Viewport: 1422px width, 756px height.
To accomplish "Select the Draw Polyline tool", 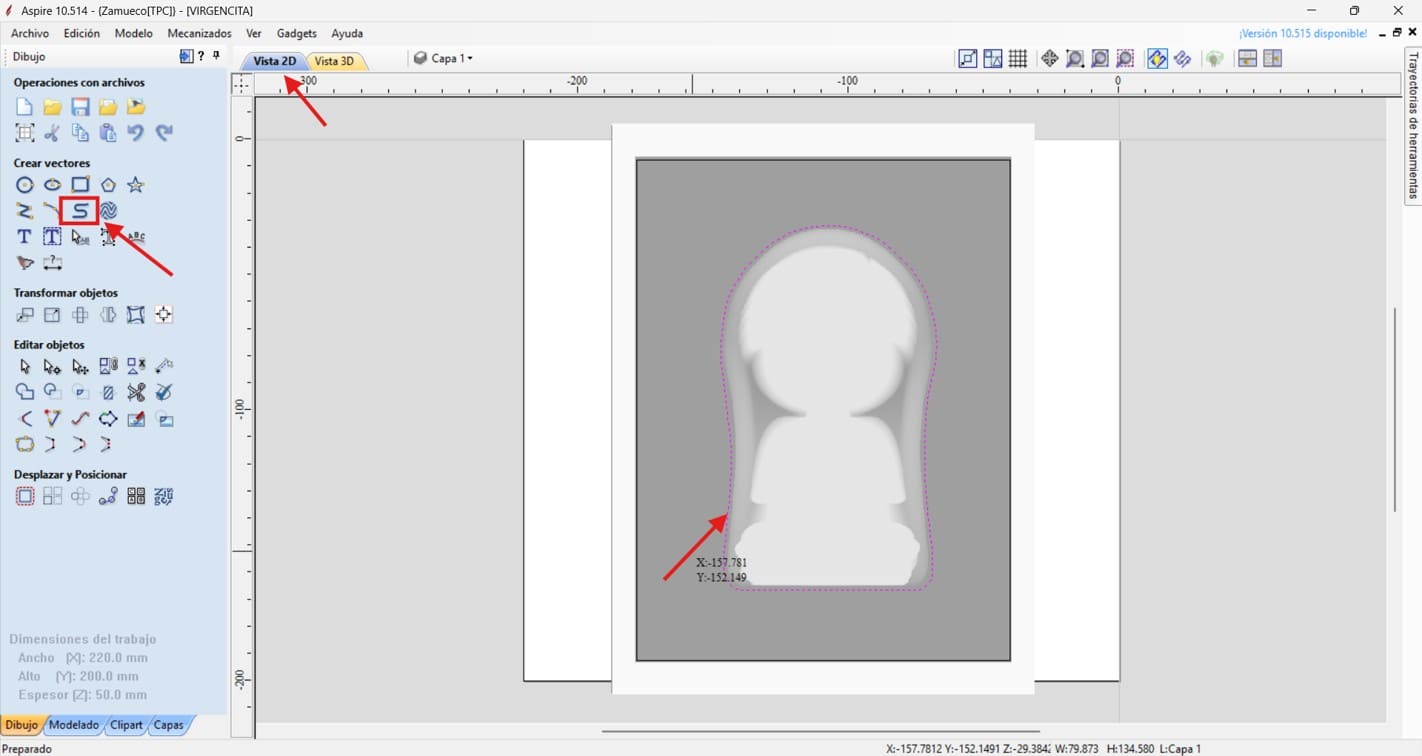I will pos(24,211).
